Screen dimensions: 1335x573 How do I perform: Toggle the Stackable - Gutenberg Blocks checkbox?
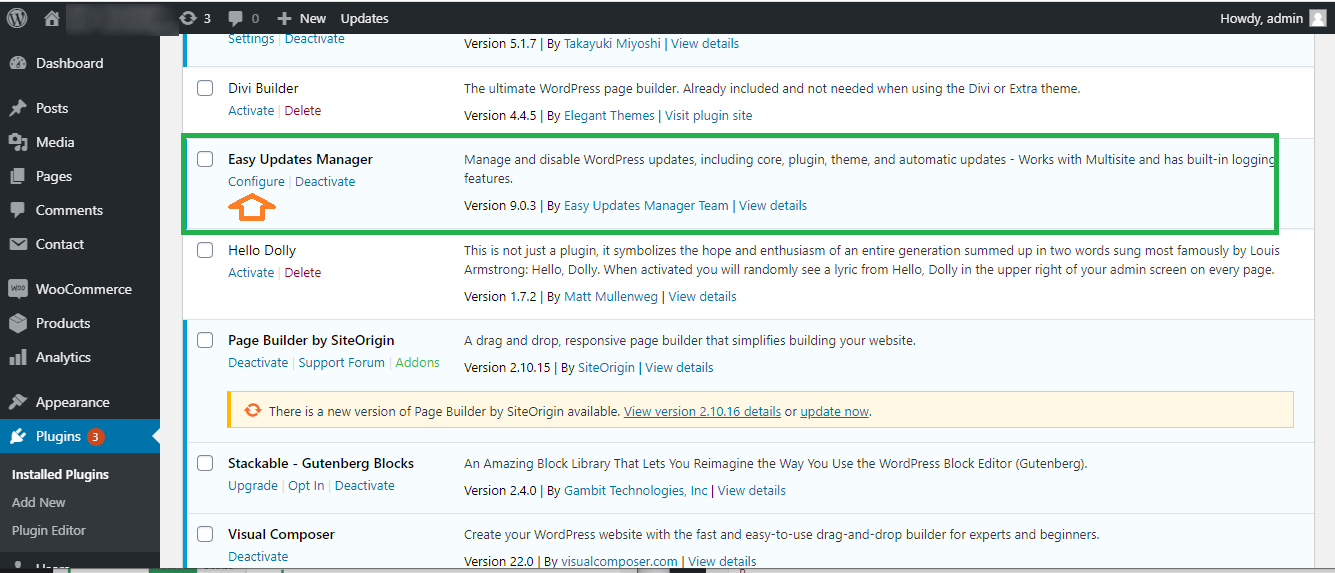(x=205, y=463)
